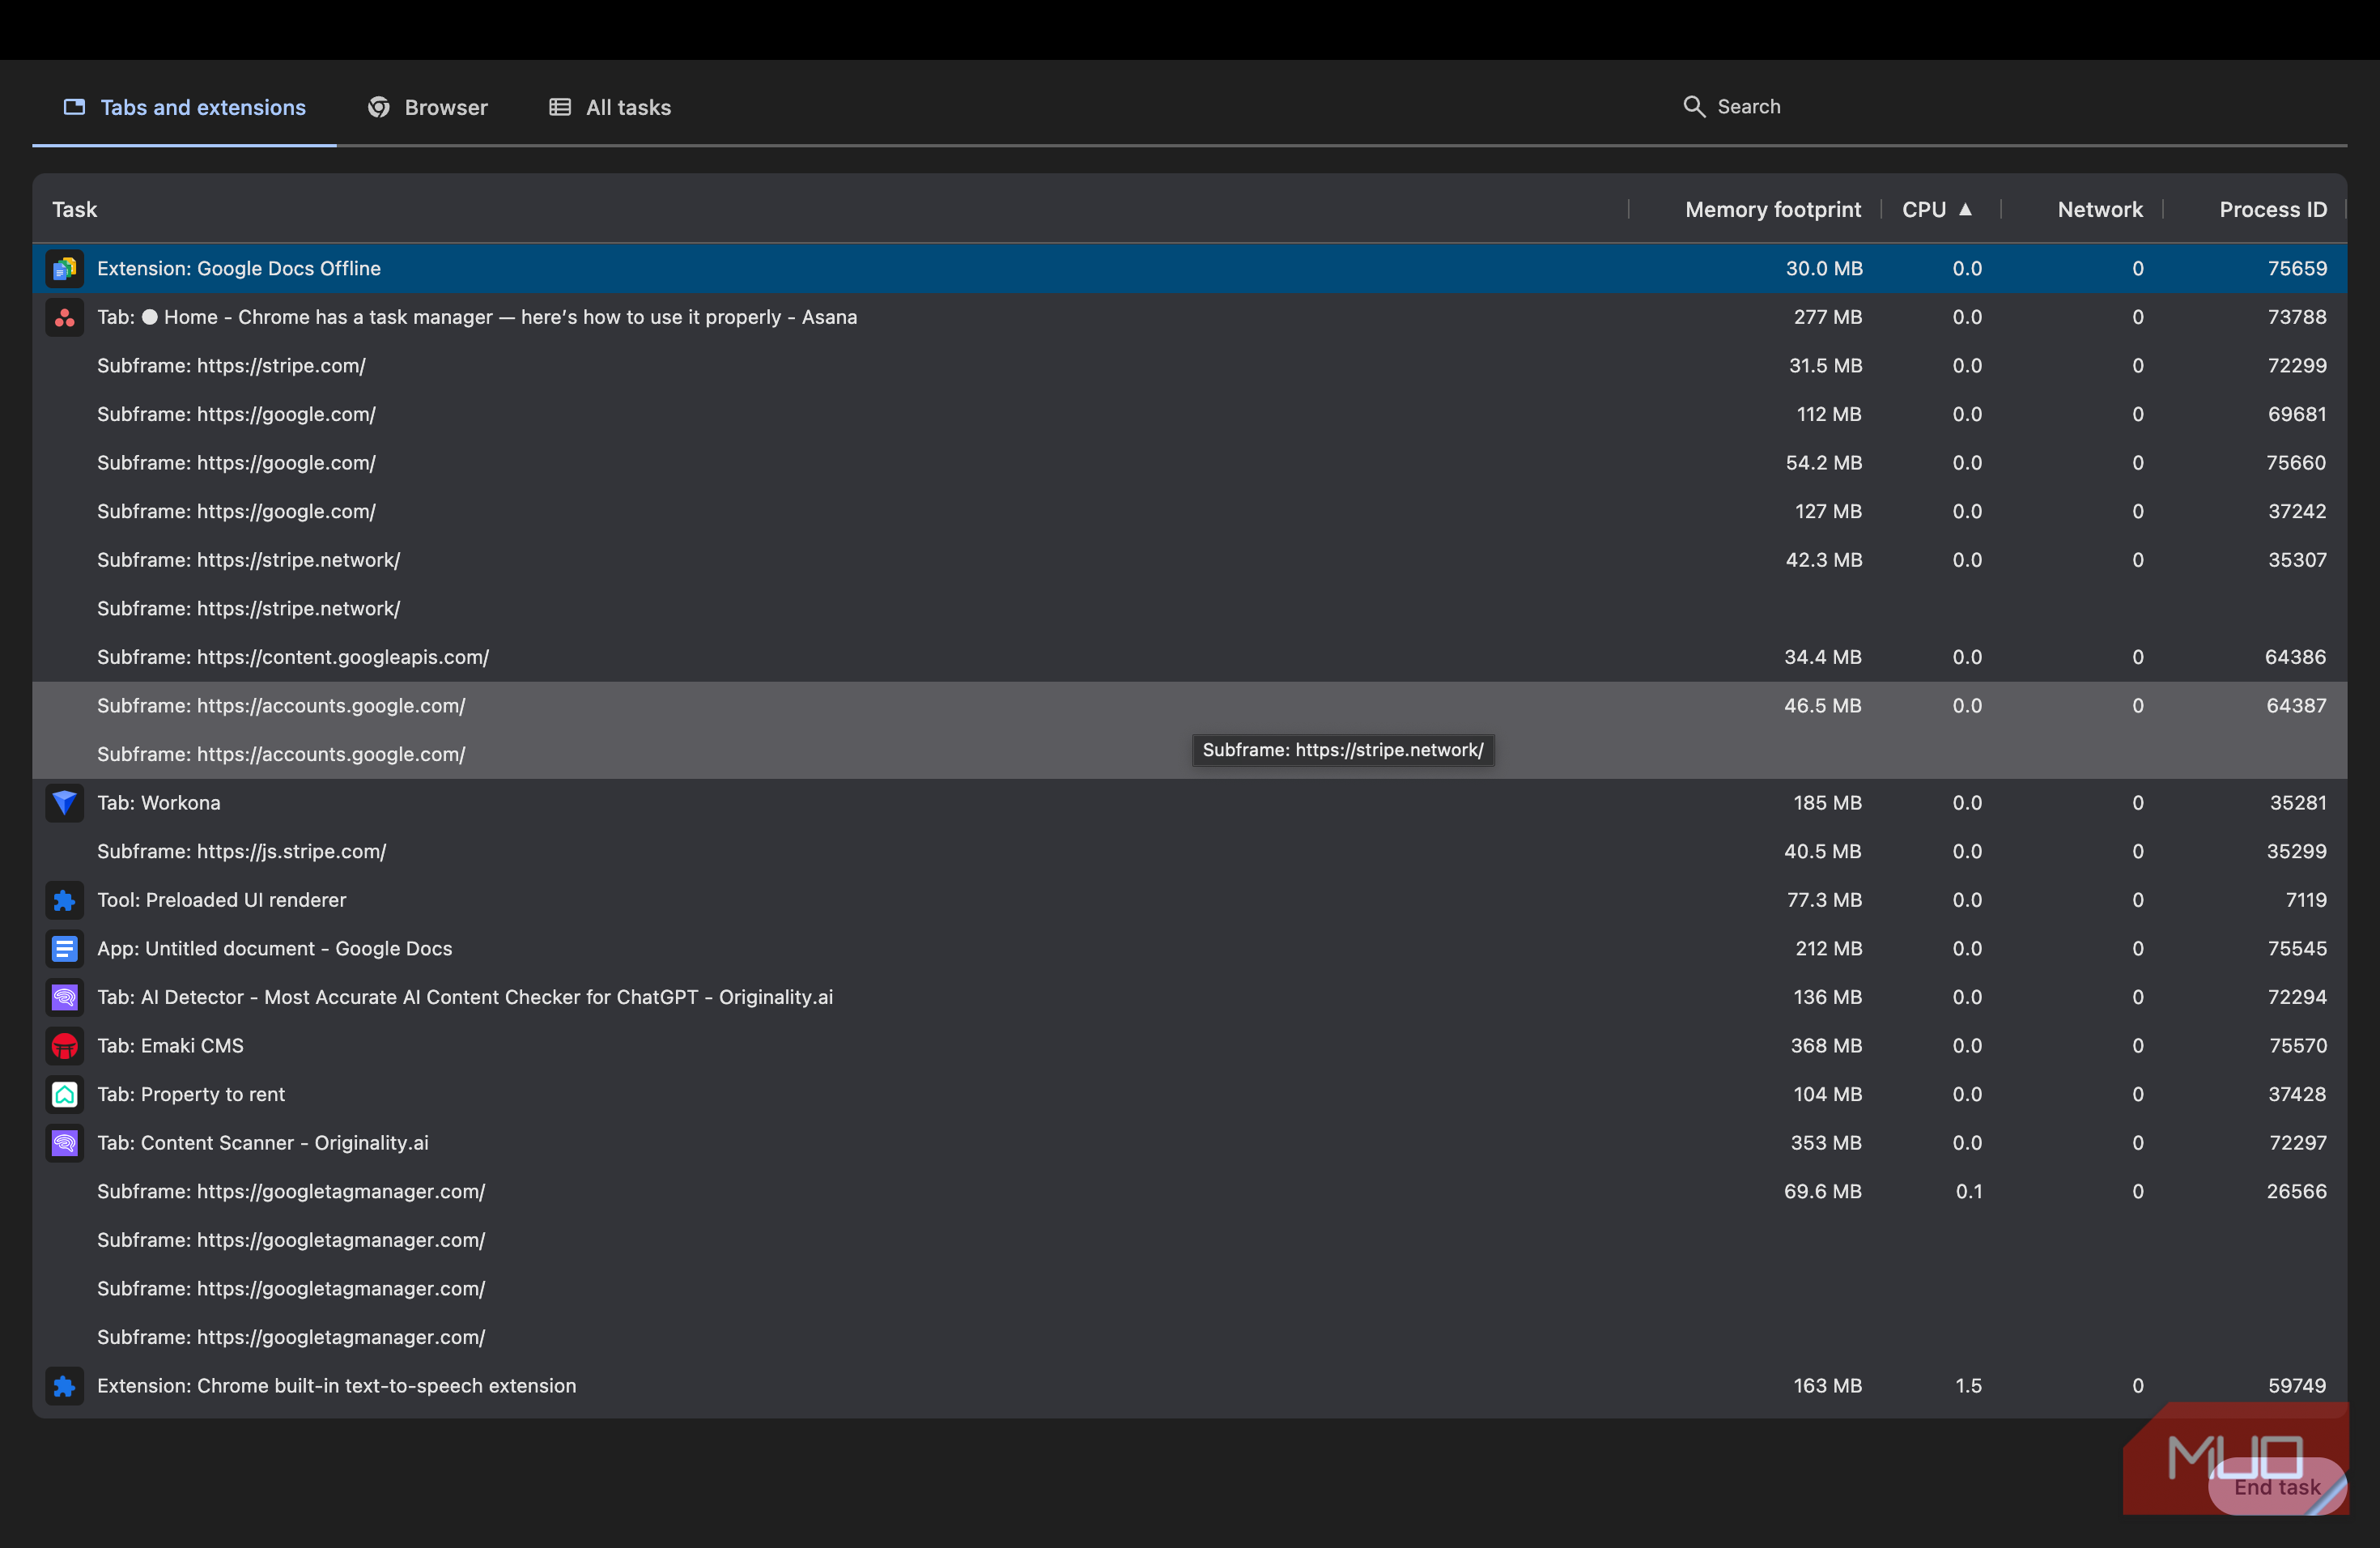
Task: Click the 69.6 MB memory value
Action: 1822,1192
